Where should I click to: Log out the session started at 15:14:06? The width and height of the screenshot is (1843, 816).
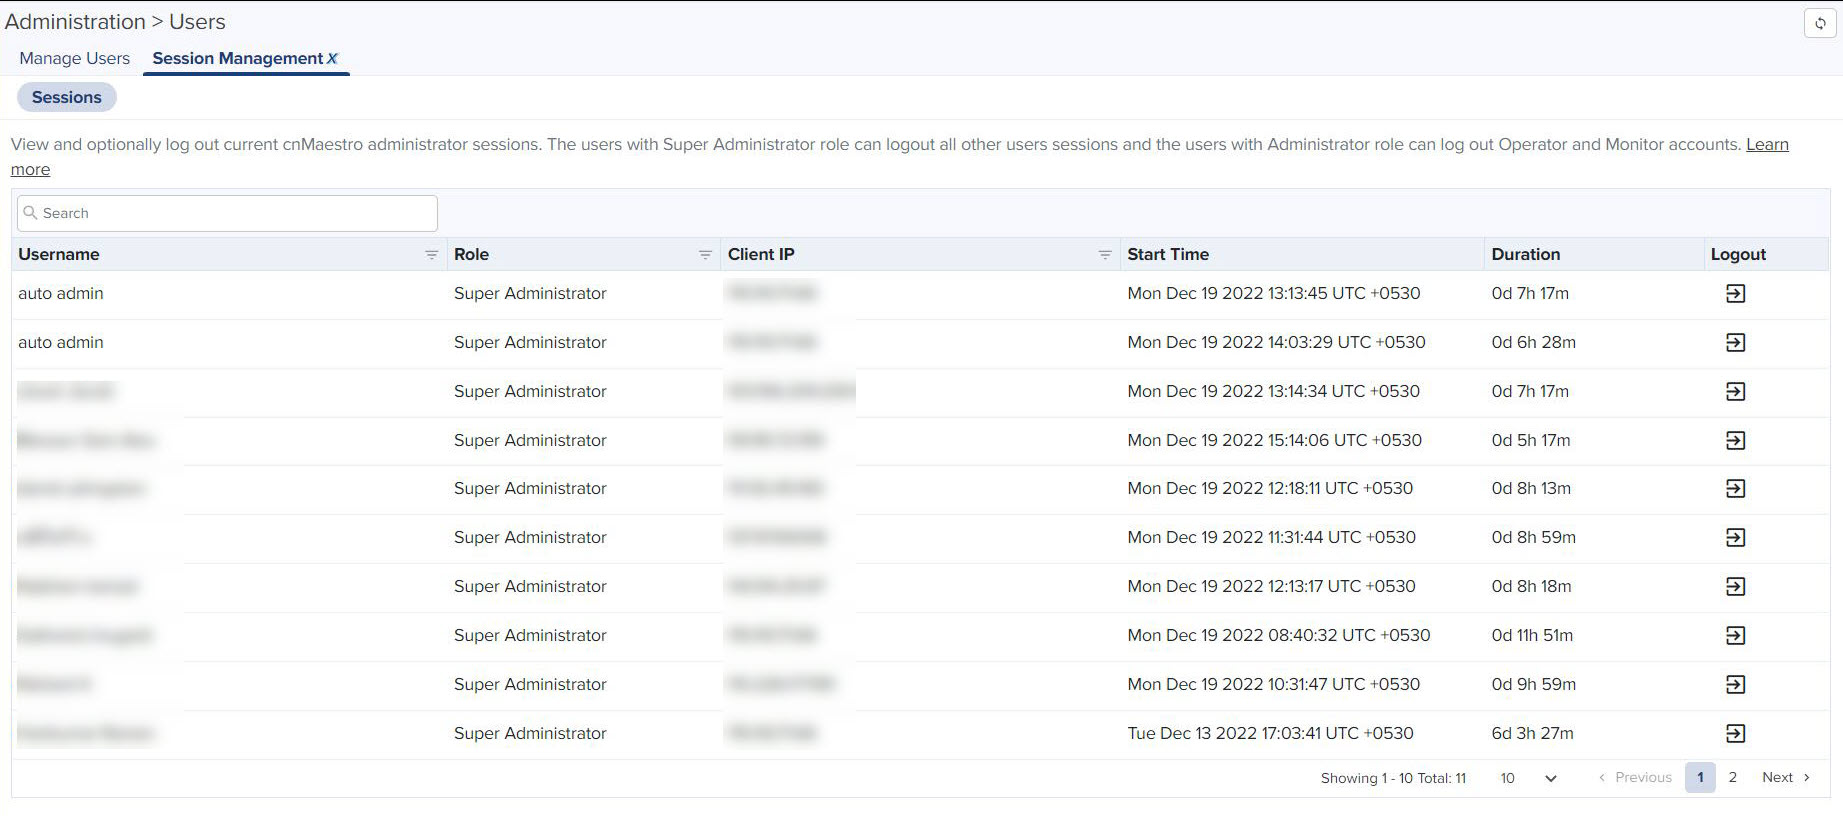(1735, 441)
